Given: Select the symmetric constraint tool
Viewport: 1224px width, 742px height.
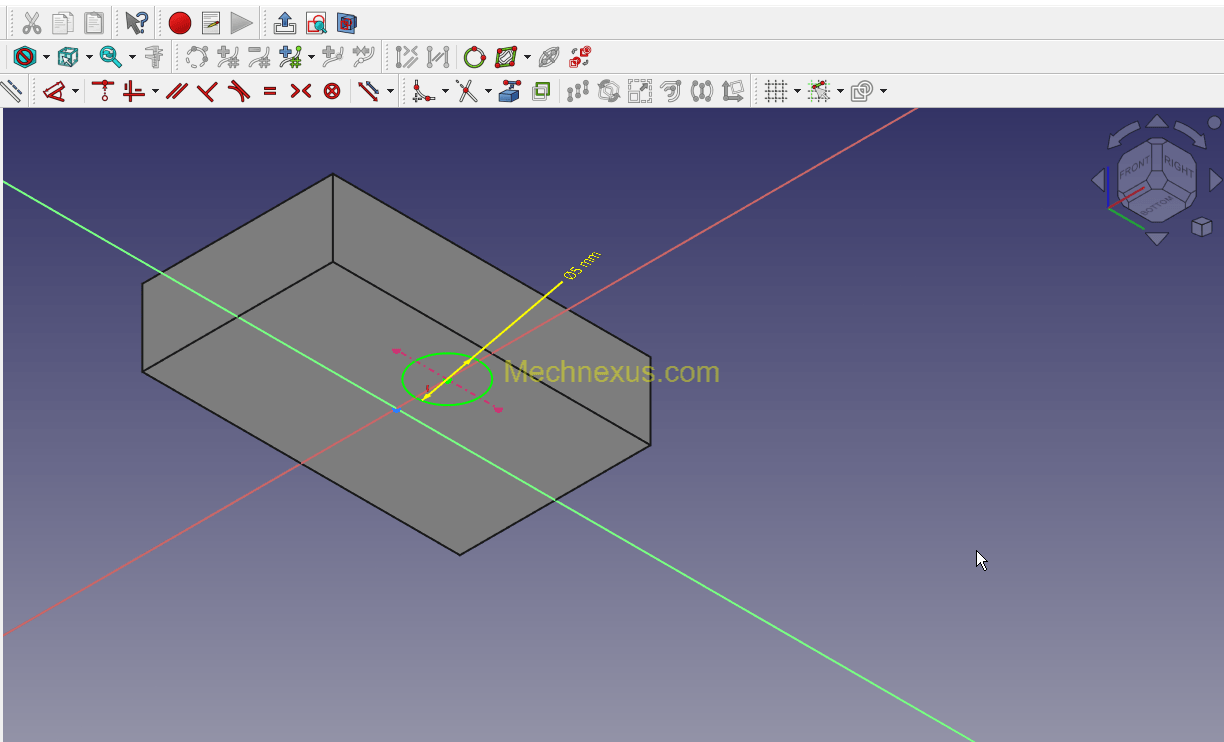Looking at the screenshot, I should [301, 92].
